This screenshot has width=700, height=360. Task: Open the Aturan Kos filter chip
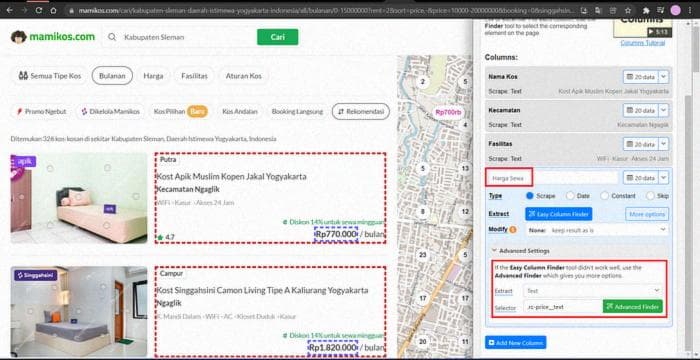(x=243, y=76)
